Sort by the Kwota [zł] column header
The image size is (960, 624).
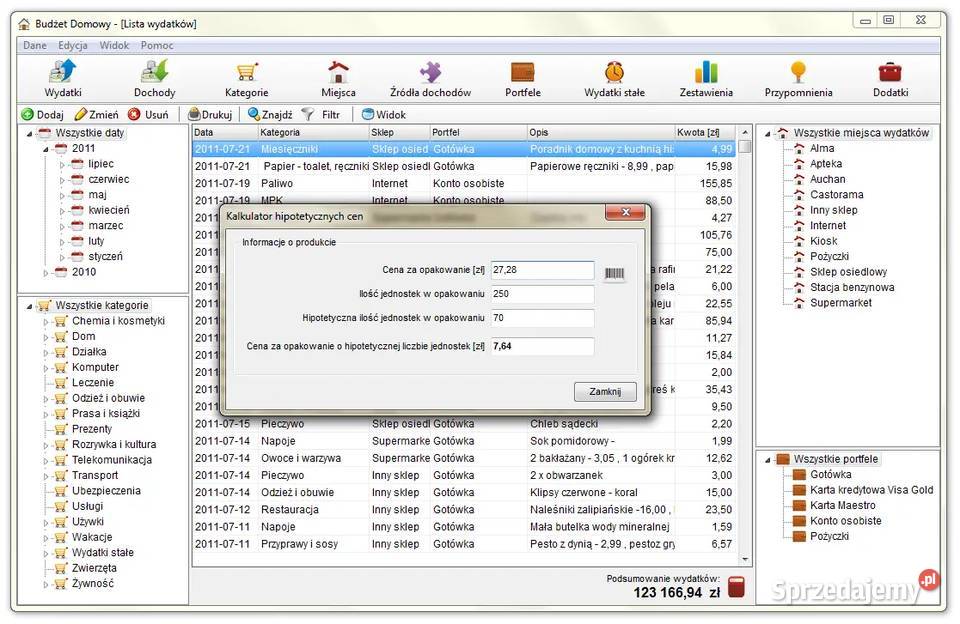(x=703, y=132)
